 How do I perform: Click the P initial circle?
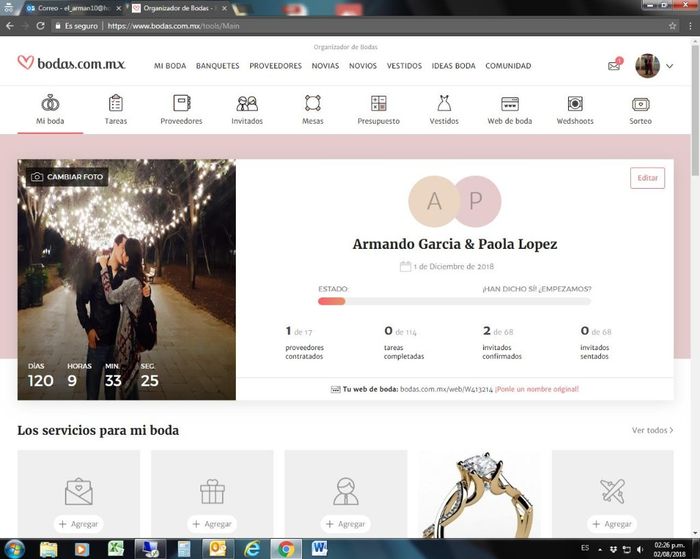(476, 201)
